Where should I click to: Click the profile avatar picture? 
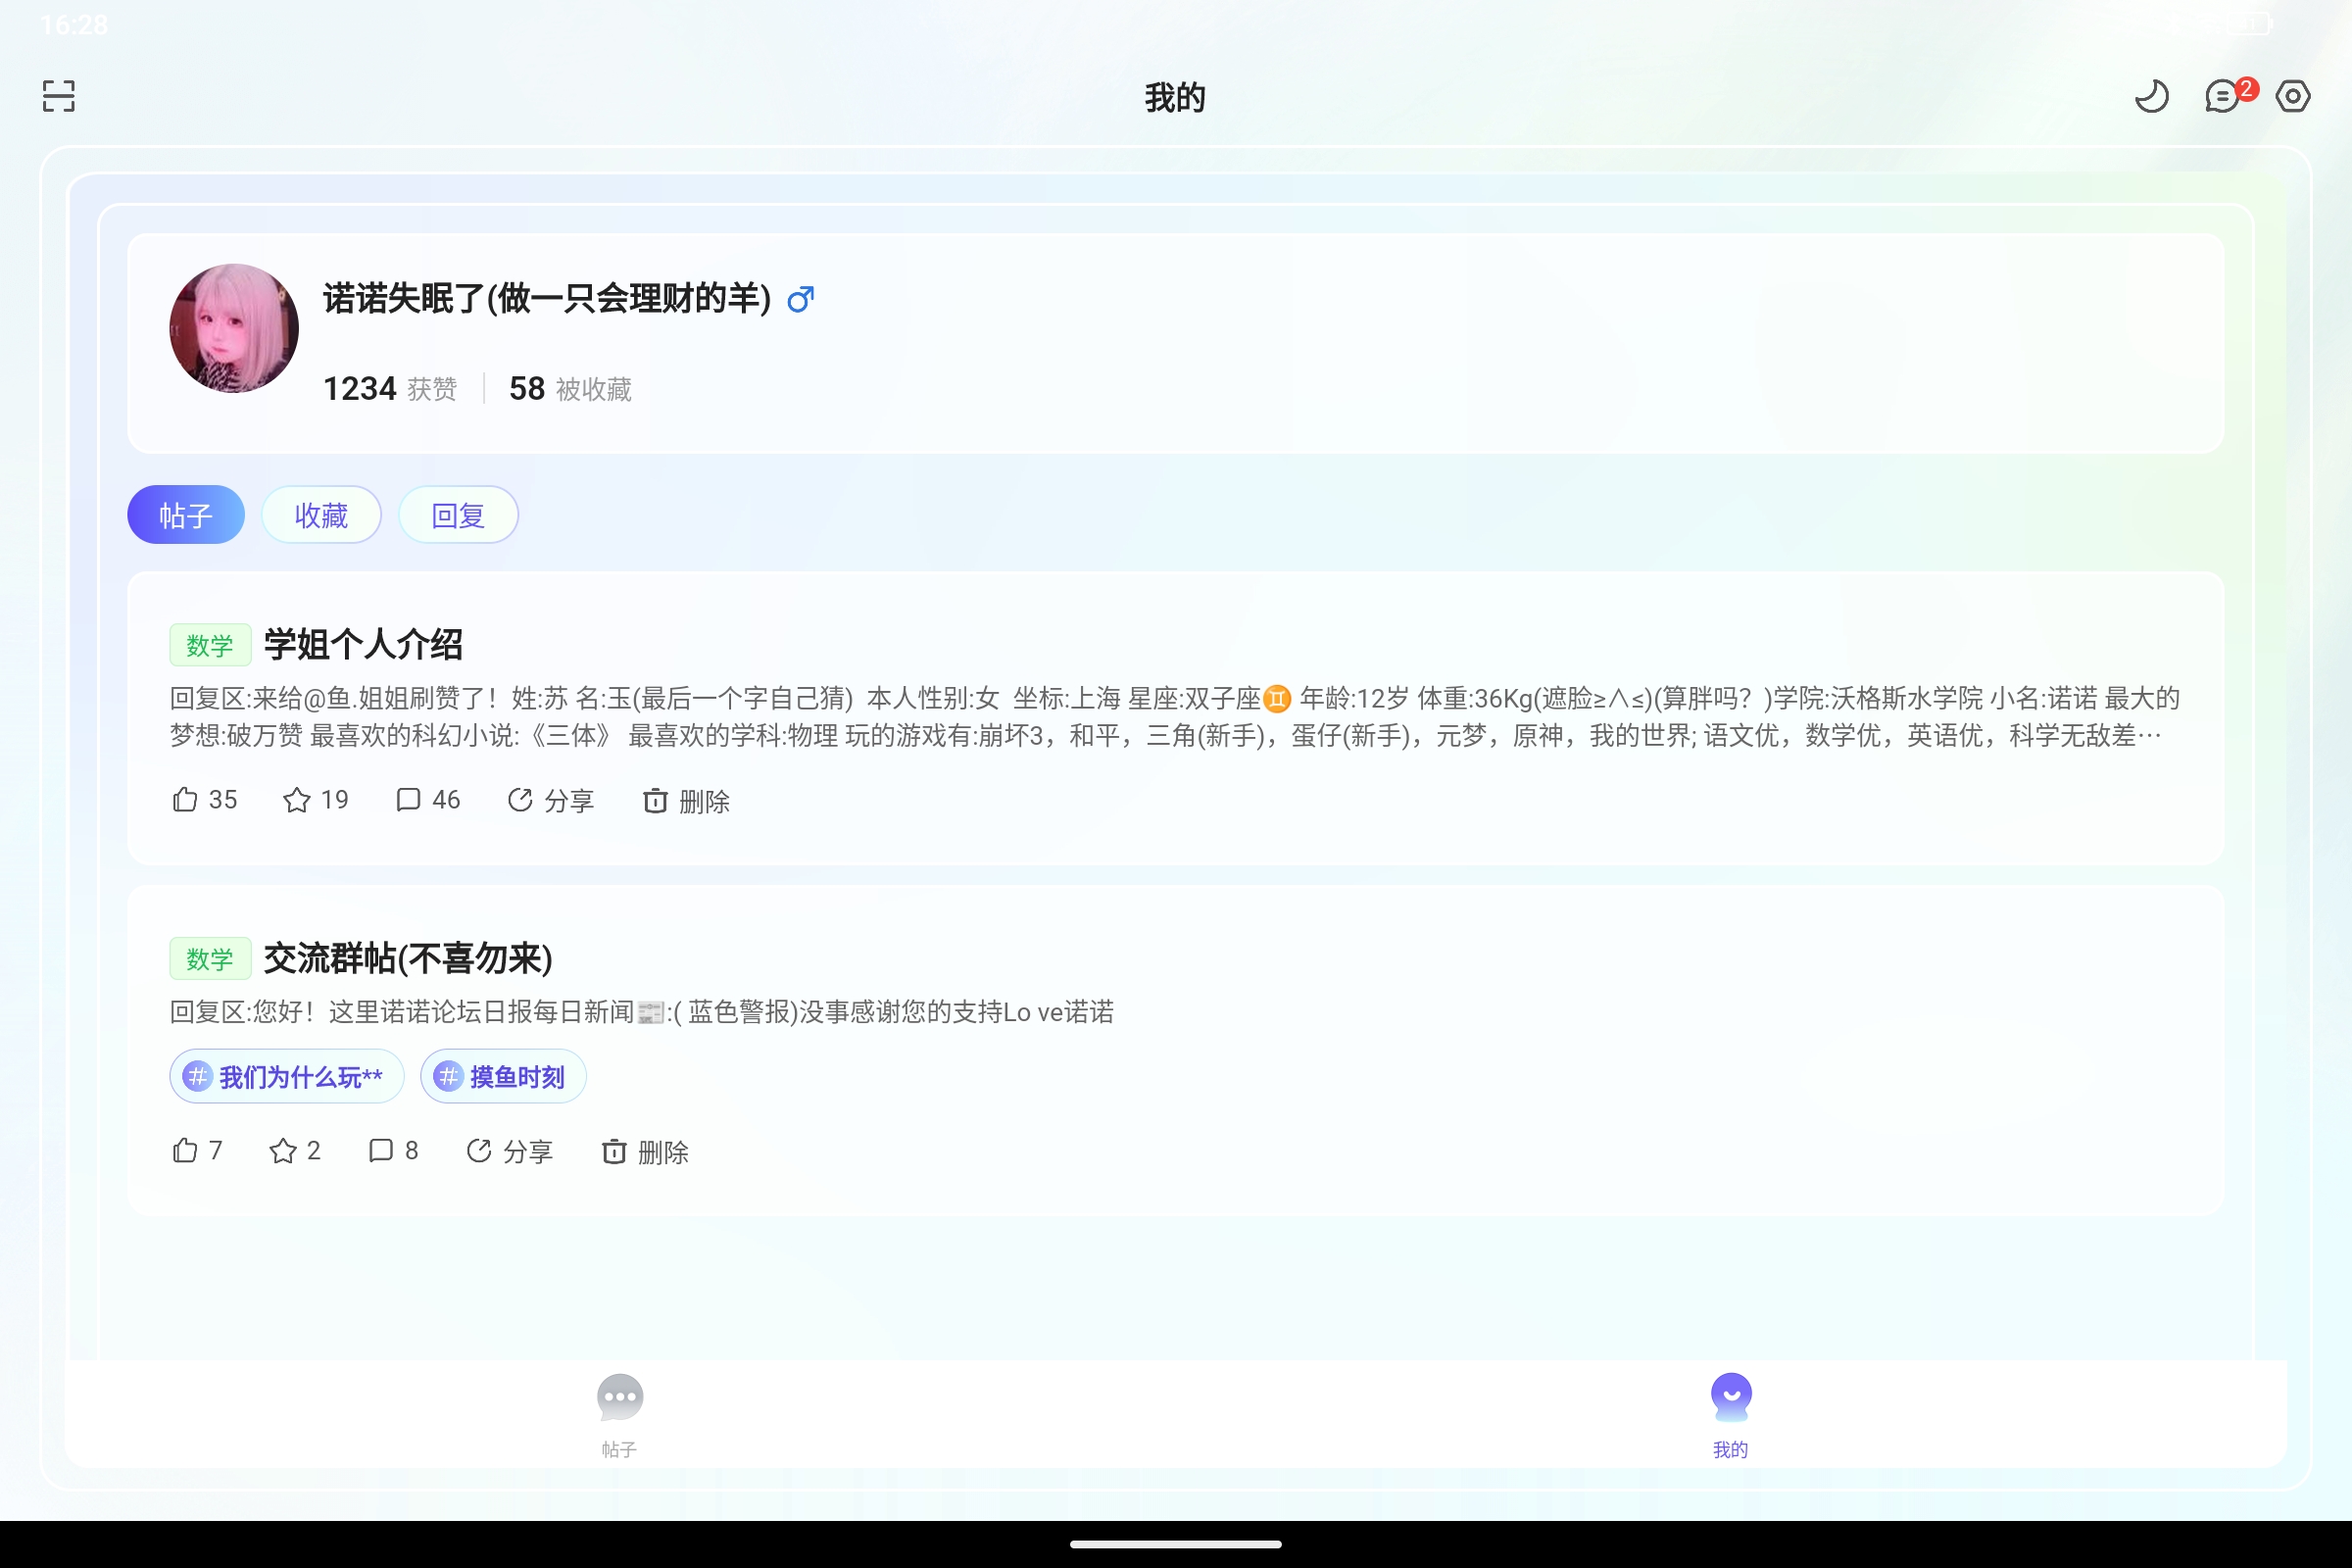tap(233, 328)
